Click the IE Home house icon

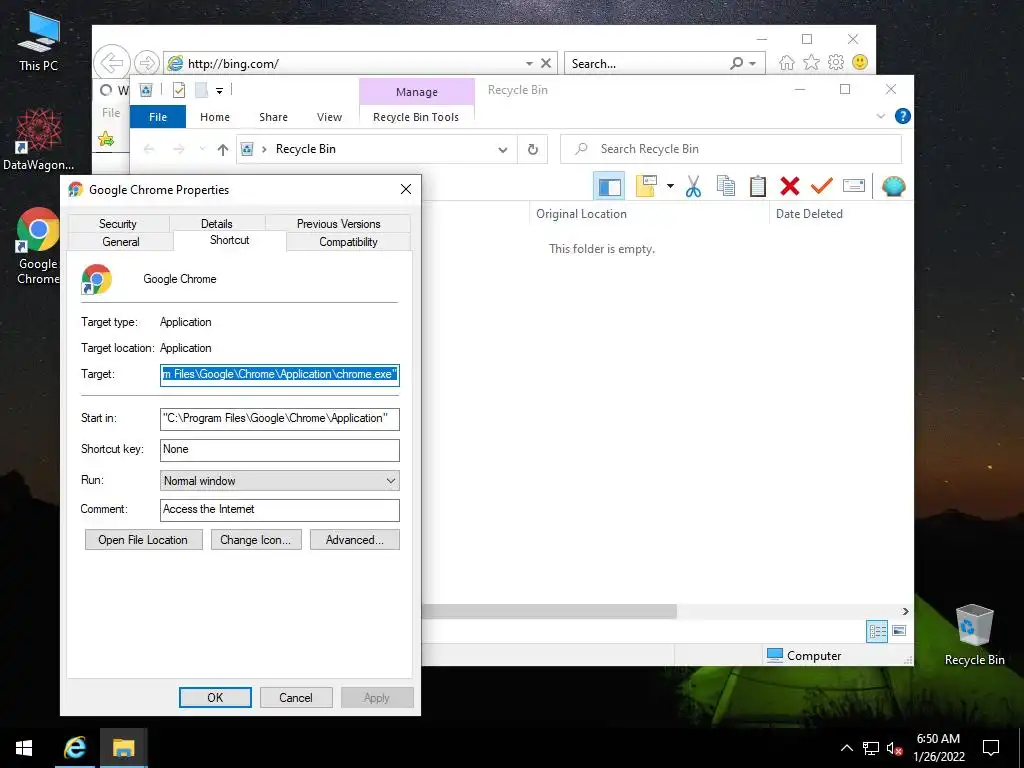(x=787, y=63)
